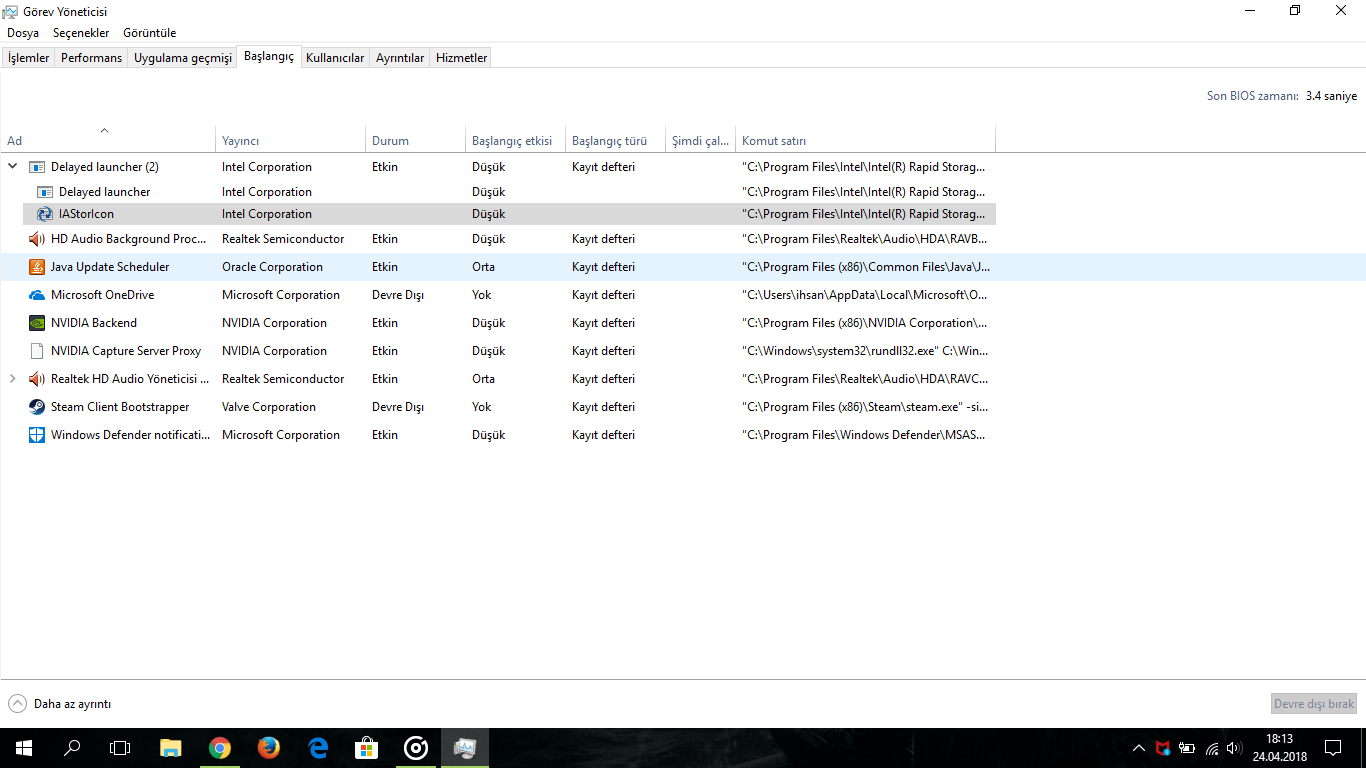Viewport: 1366px width, 768px height.
Task: Click the Delayed launcher (2) group icon
Action: tap(37, 167)
